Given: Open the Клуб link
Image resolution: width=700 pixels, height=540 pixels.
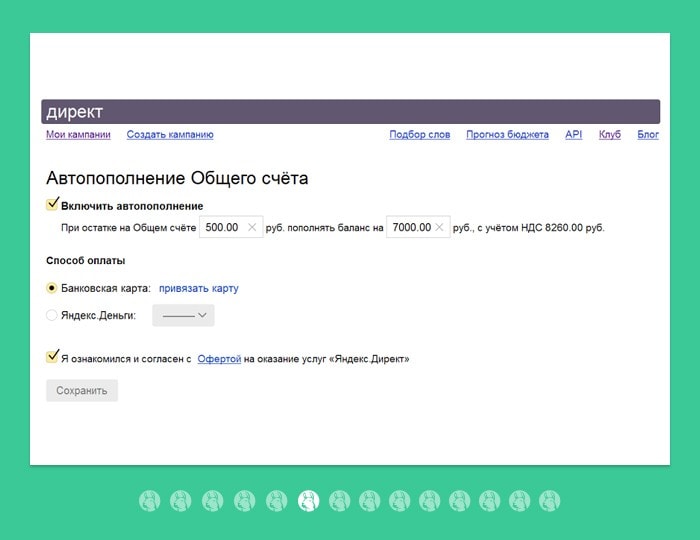Looking at the screenshot, I should [610, 134].
